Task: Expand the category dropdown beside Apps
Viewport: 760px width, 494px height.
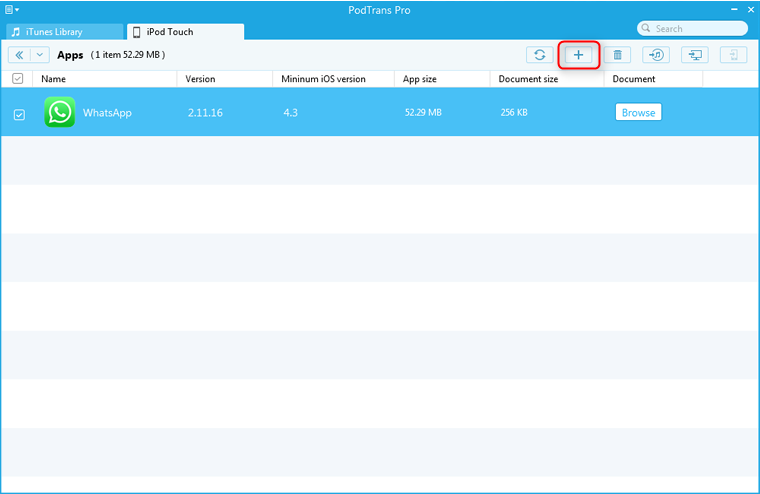Action: point(40,55)
